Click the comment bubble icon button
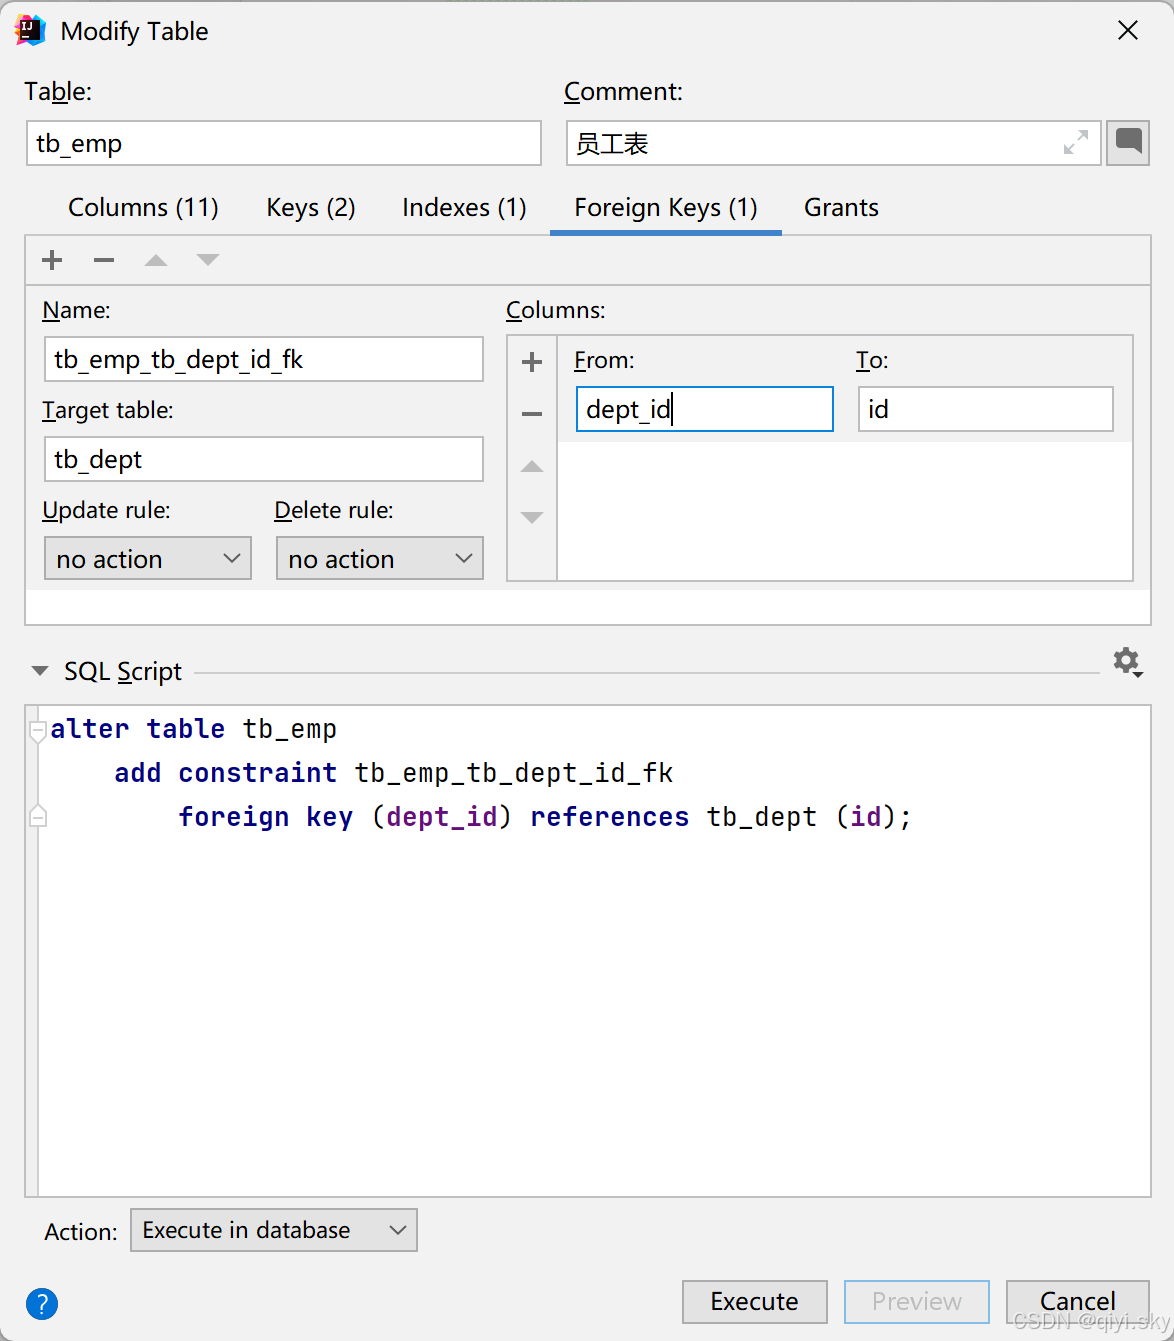This screenshot has height=1341, width=1174. tap(1128, 143)
